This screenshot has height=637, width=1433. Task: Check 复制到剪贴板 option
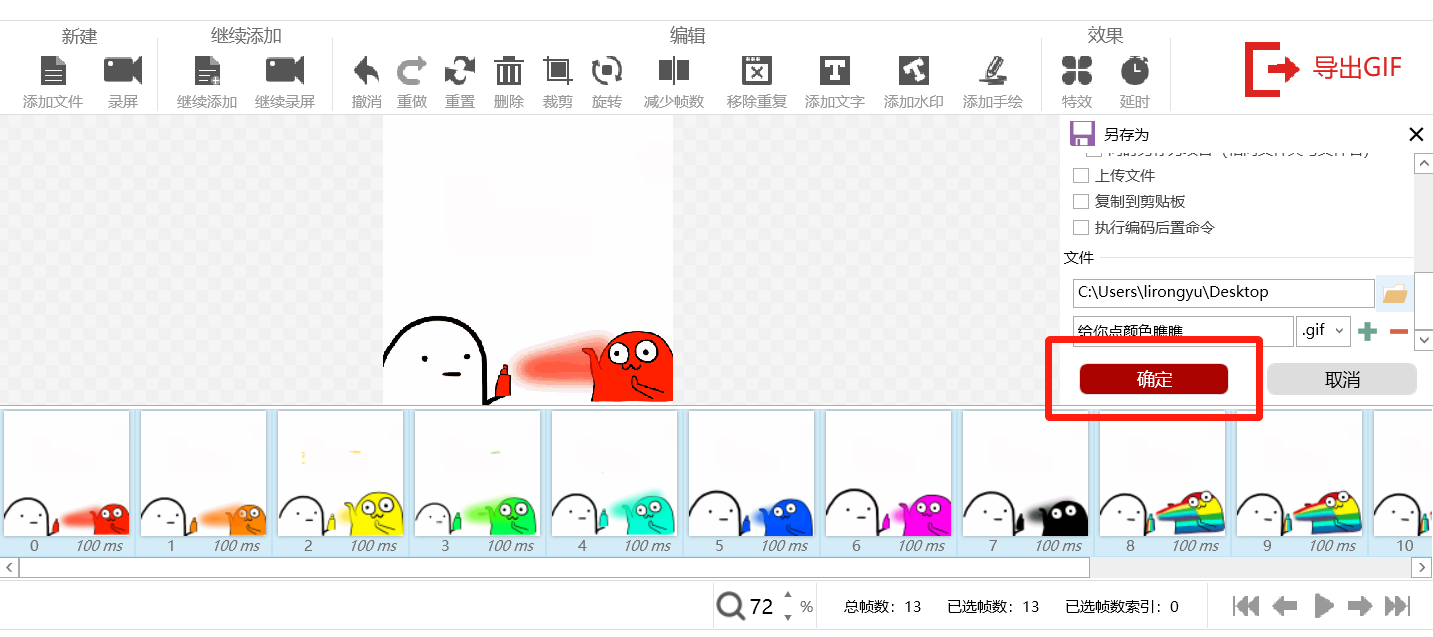point(1080,201)
